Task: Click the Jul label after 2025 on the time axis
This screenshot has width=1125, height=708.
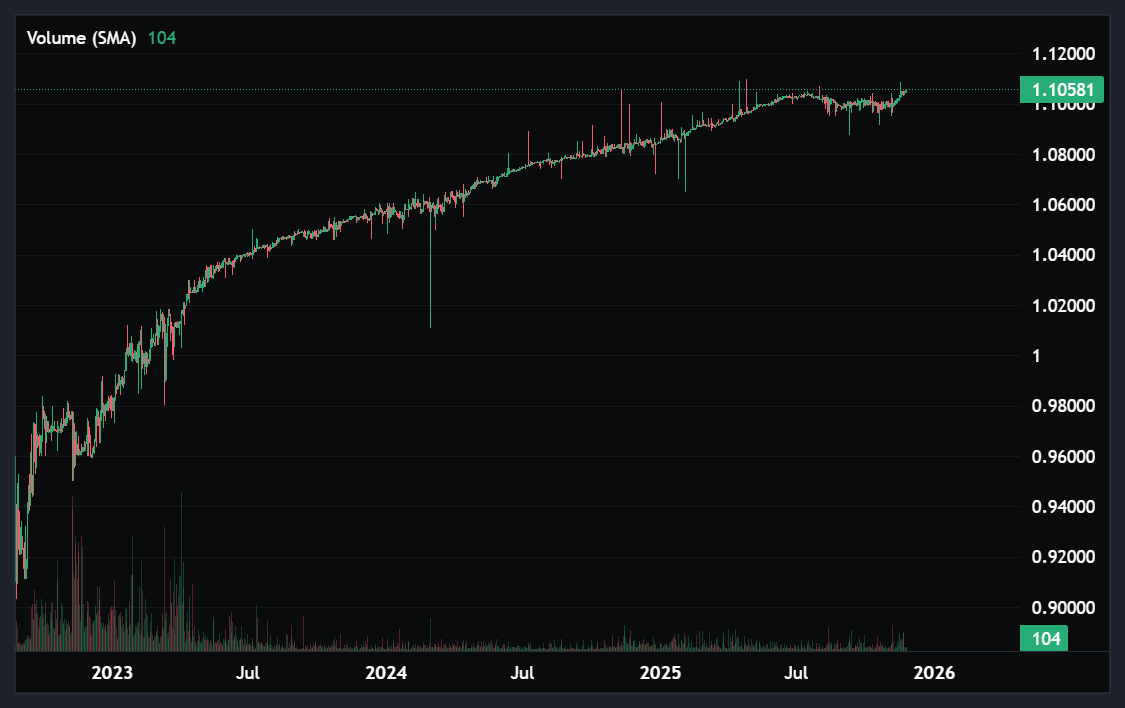Action: pyautogui.click(x=796, y=673)
